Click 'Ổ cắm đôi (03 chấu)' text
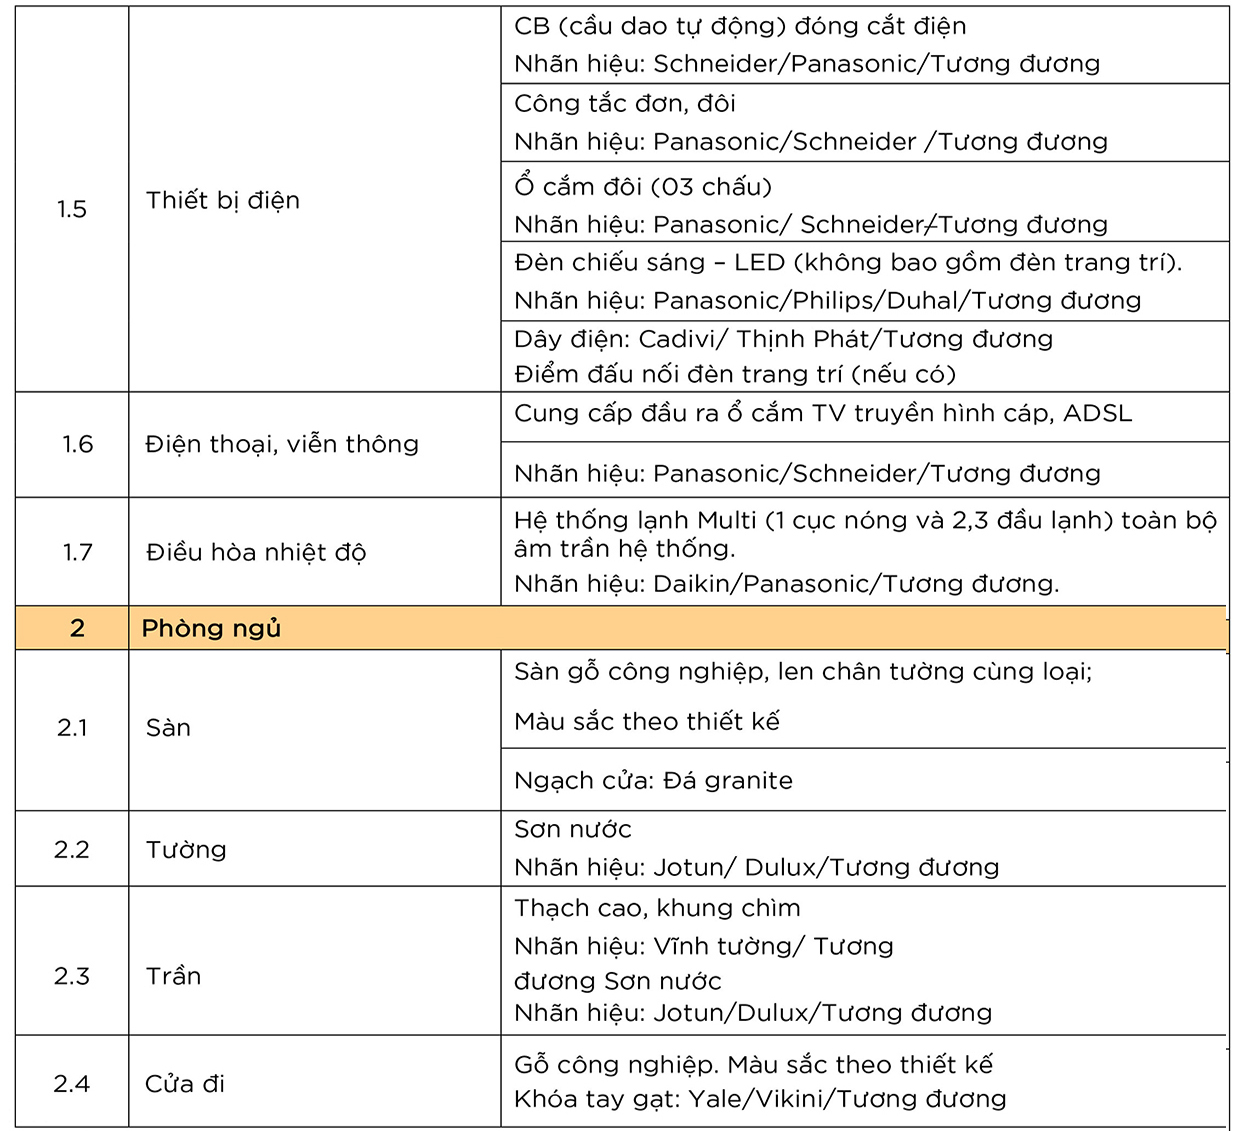1240x1131 pixels. (642, 187)
